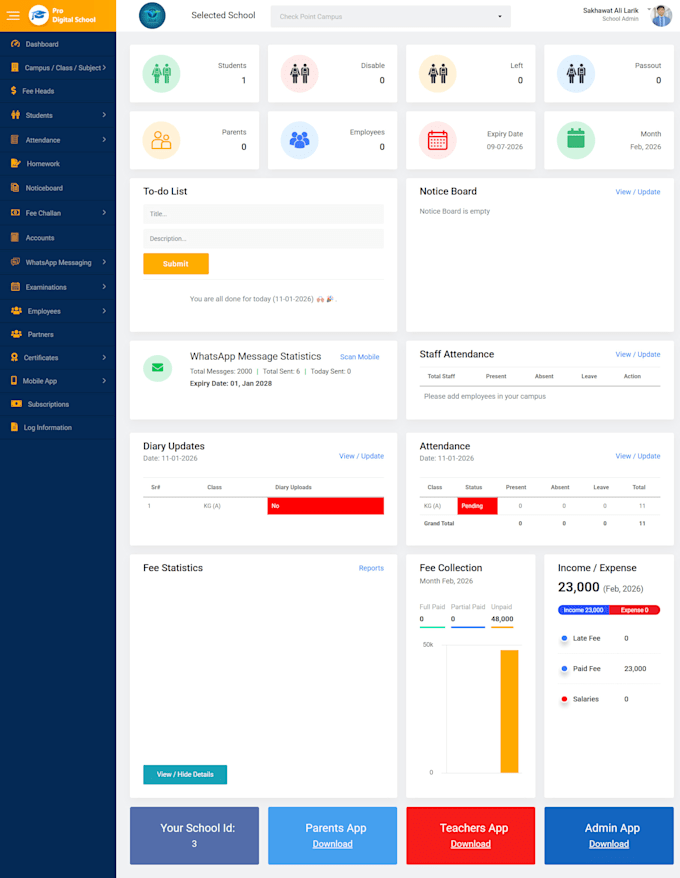Click the school logo beside Selected School

[152, 16]
